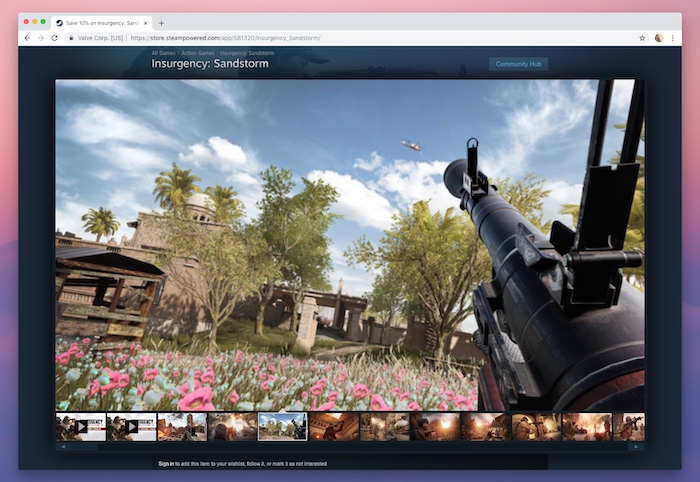Select the 'Save 10% on Insurgency' tab
Image resolution: width=700 pixels, height=482 pixels.
[102, 23]
